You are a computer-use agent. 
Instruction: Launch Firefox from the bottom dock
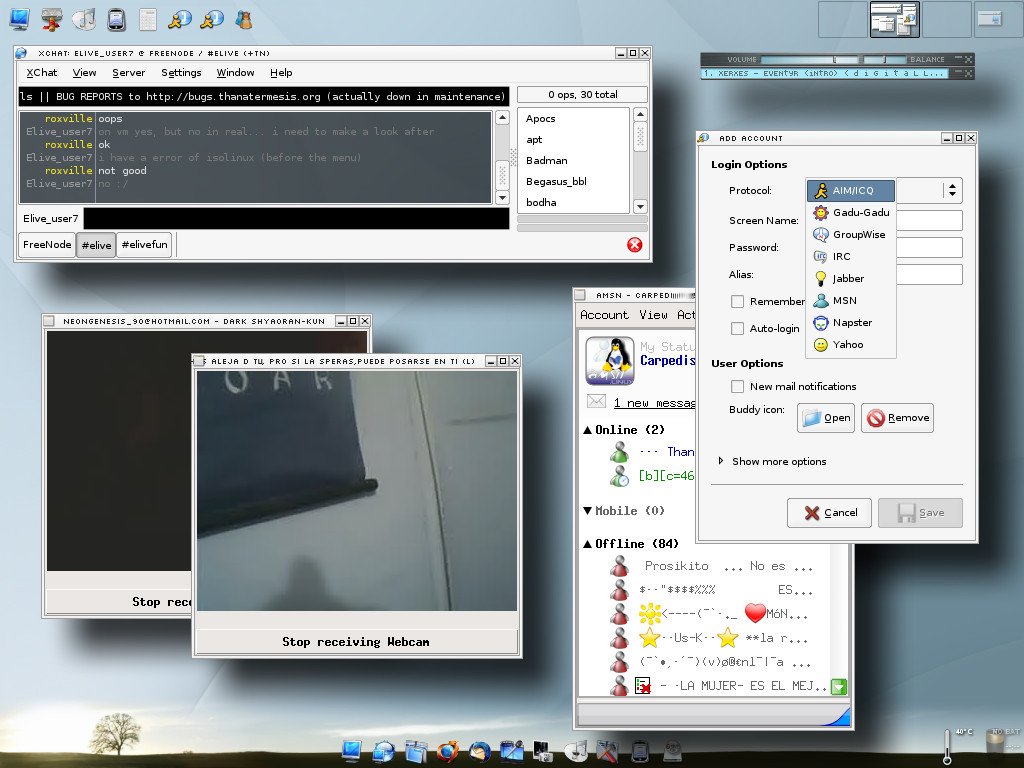click(x=447, y=751)
